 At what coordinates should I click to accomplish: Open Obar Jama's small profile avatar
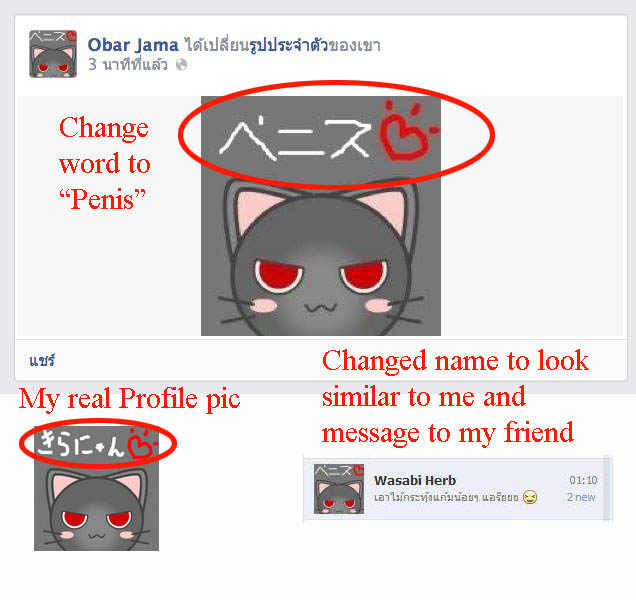point(53,54)
